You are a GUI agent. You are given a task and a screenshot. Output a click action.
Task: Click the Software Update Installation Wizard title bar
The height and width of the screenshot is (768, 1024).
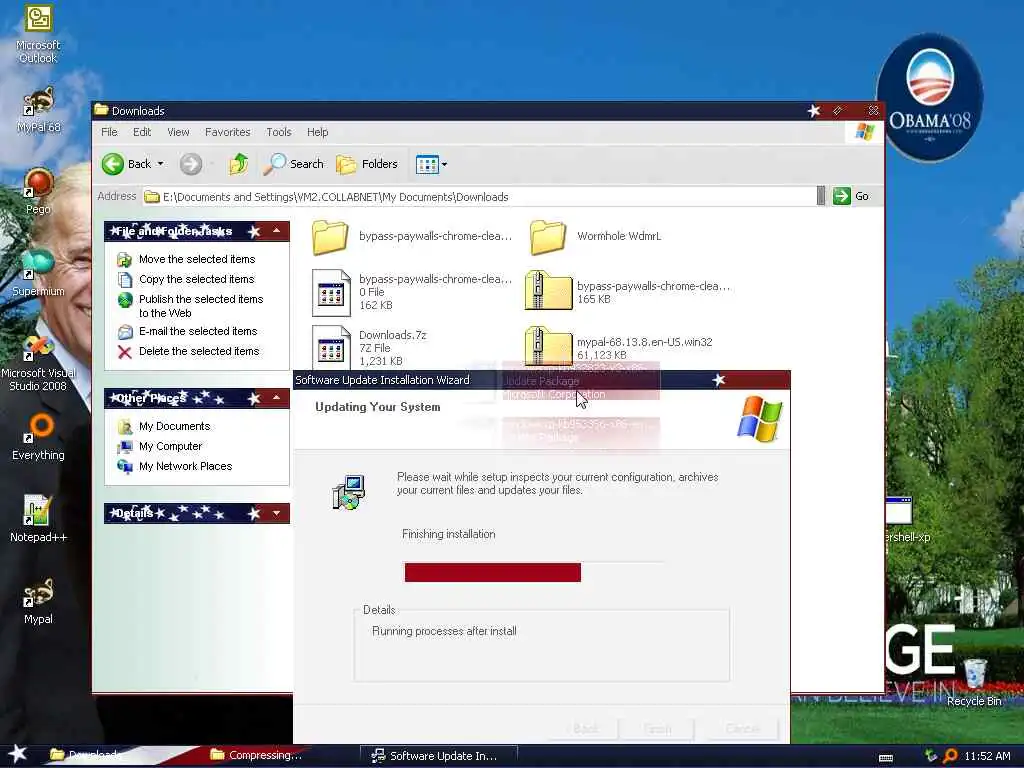(541, 380)
